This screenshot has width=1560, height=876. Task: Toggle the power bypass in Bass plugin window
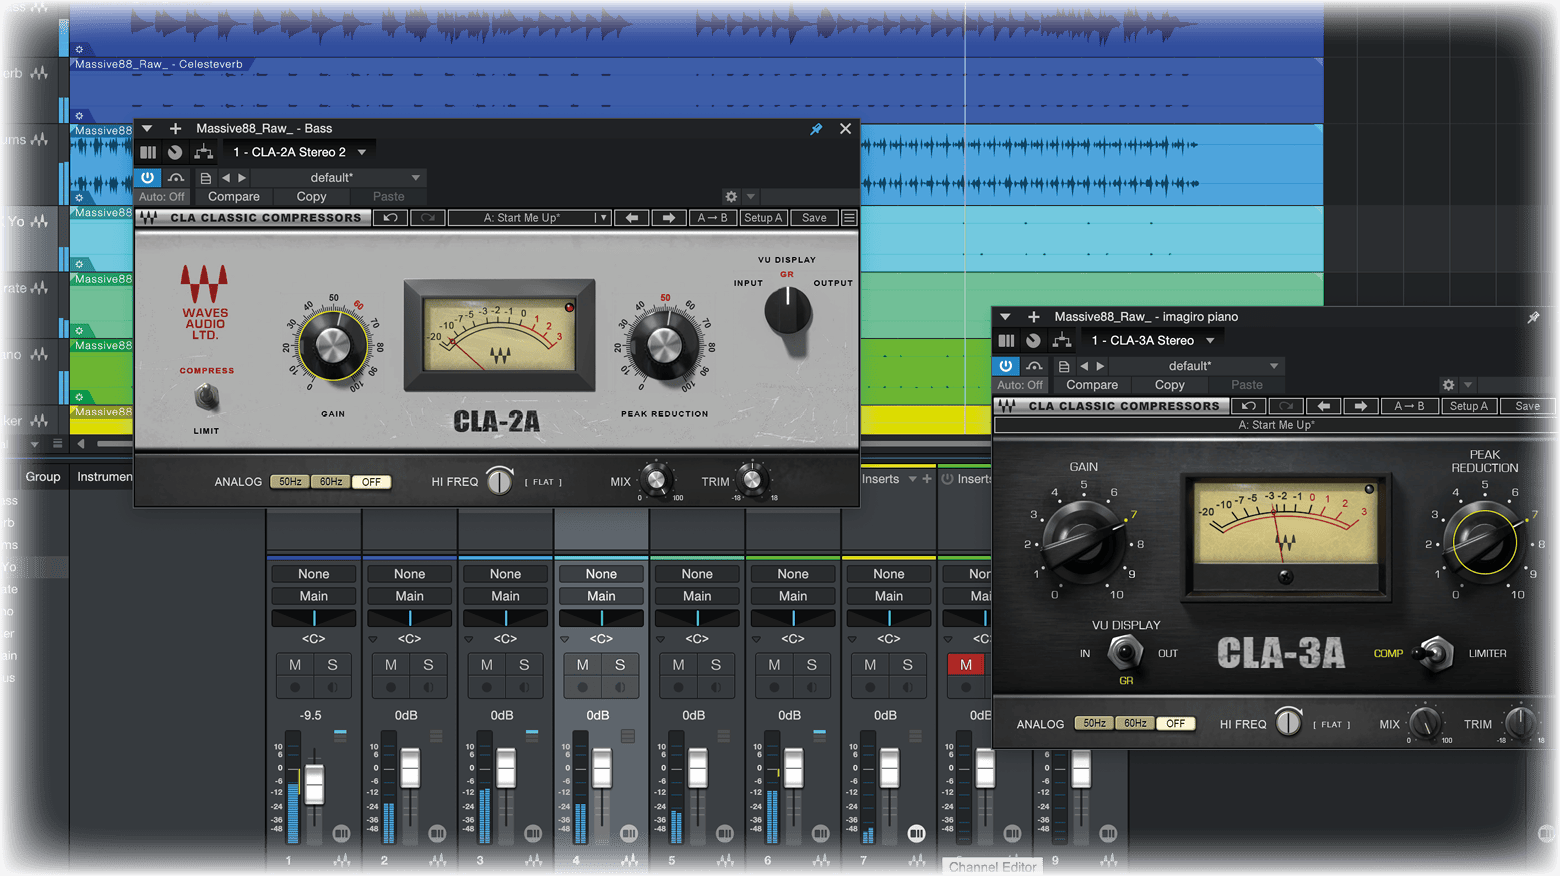click(x=148, y=178)
